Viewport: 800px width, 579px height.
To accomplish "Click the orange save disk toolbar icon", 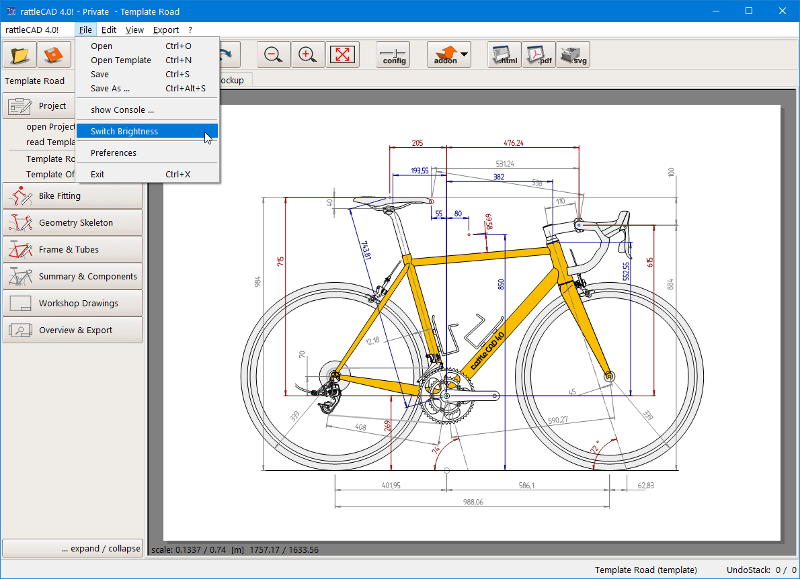I will [54, 55].
